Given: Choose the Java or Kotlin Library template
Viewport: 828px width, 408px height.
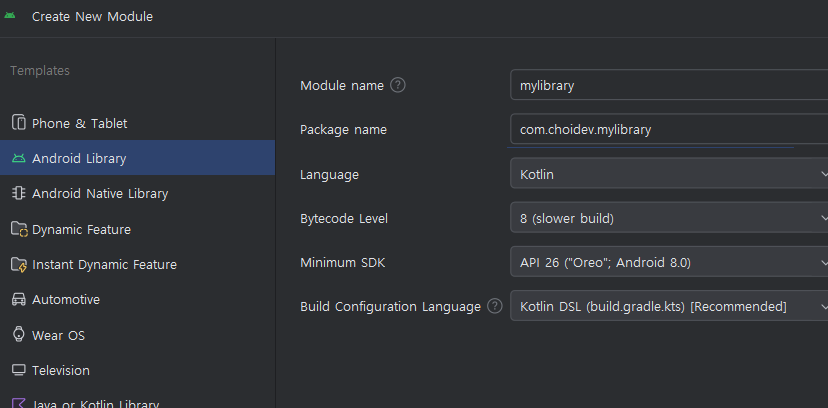Looking at the screenshot, I should point(95,403).
